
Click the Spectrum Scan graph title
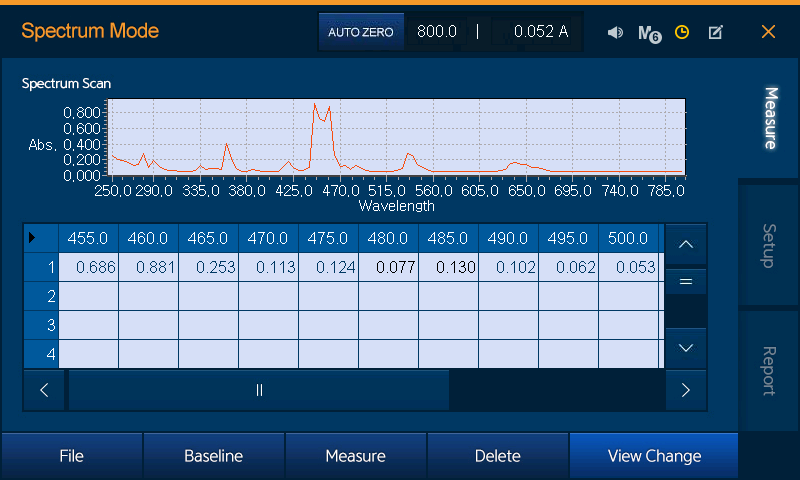pyautogui.click(x=66, y=84)
